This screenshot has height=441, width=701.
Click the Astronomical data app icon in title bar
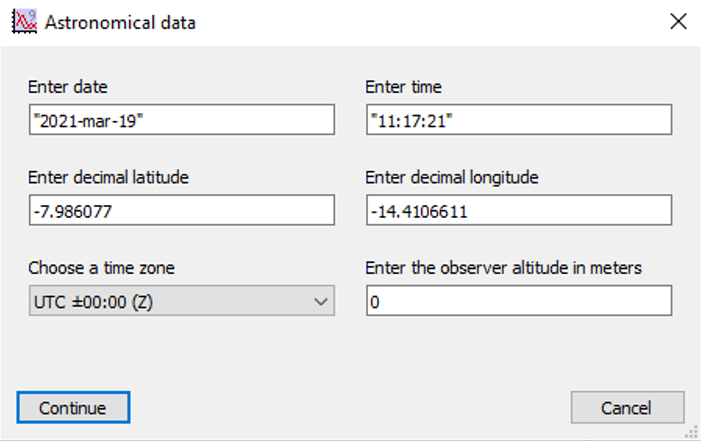click(x=24, y=21)
